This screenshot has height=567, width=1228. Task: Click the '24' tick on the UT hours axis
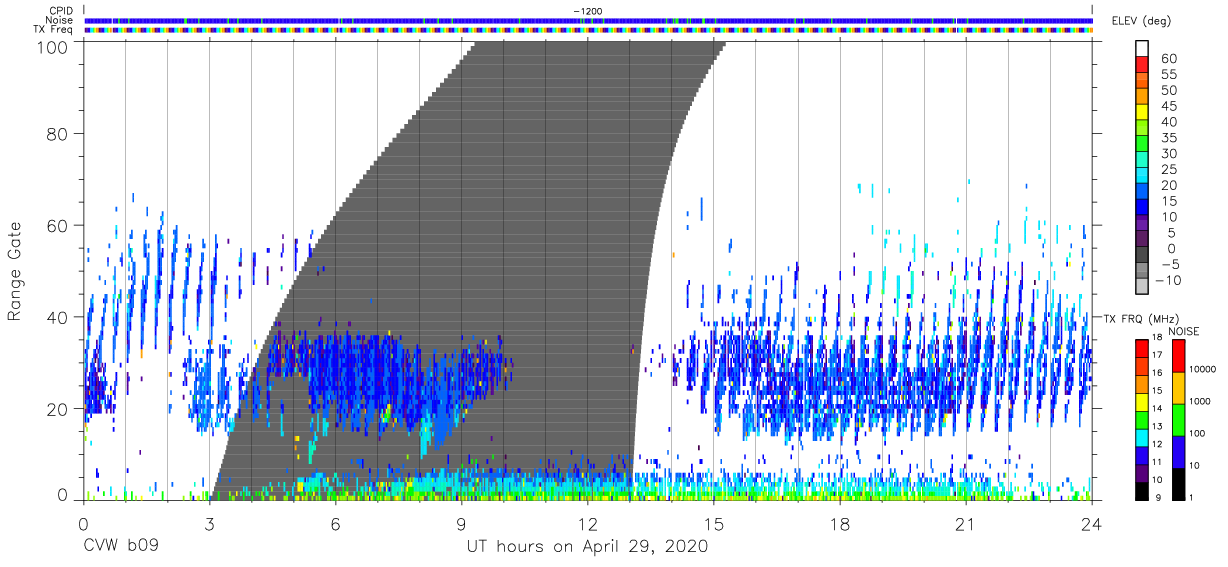(1092, 524)
